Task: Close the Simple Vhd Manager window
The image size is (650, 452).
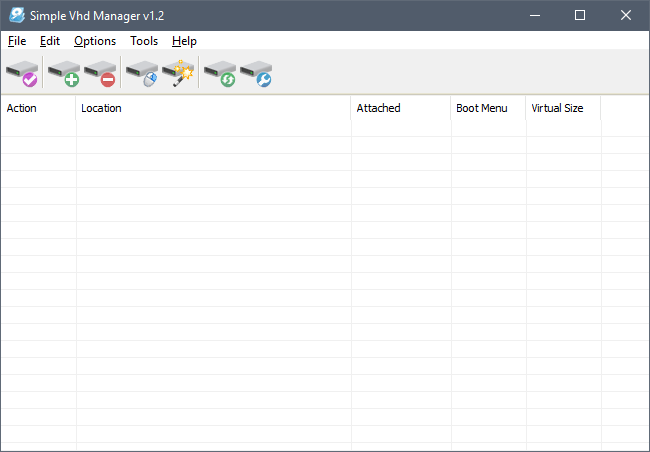Action: [626, 15]
